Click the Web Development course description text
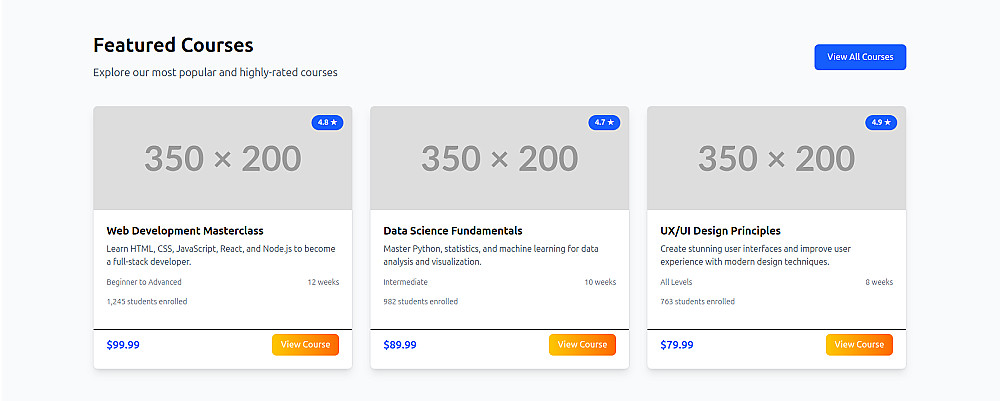Viewport: 1000px width, 401px height. point(220,255)
